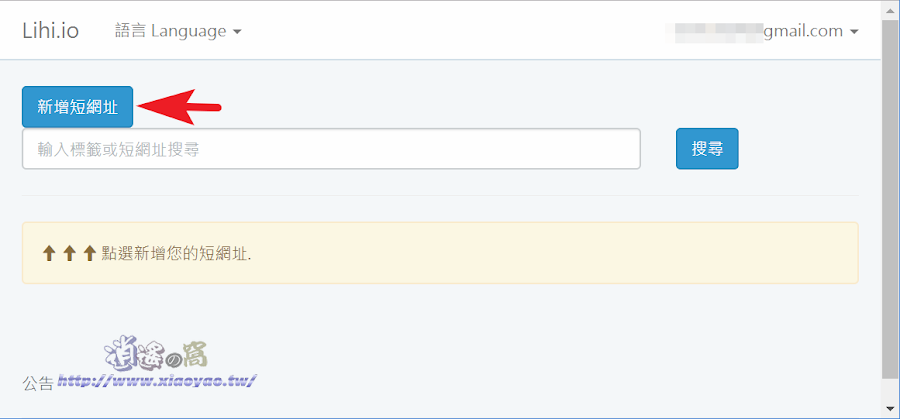The width and height of the screenshot is (900, 419).
Task: Open the 公告 announcement link
Action: click(38, 384)
